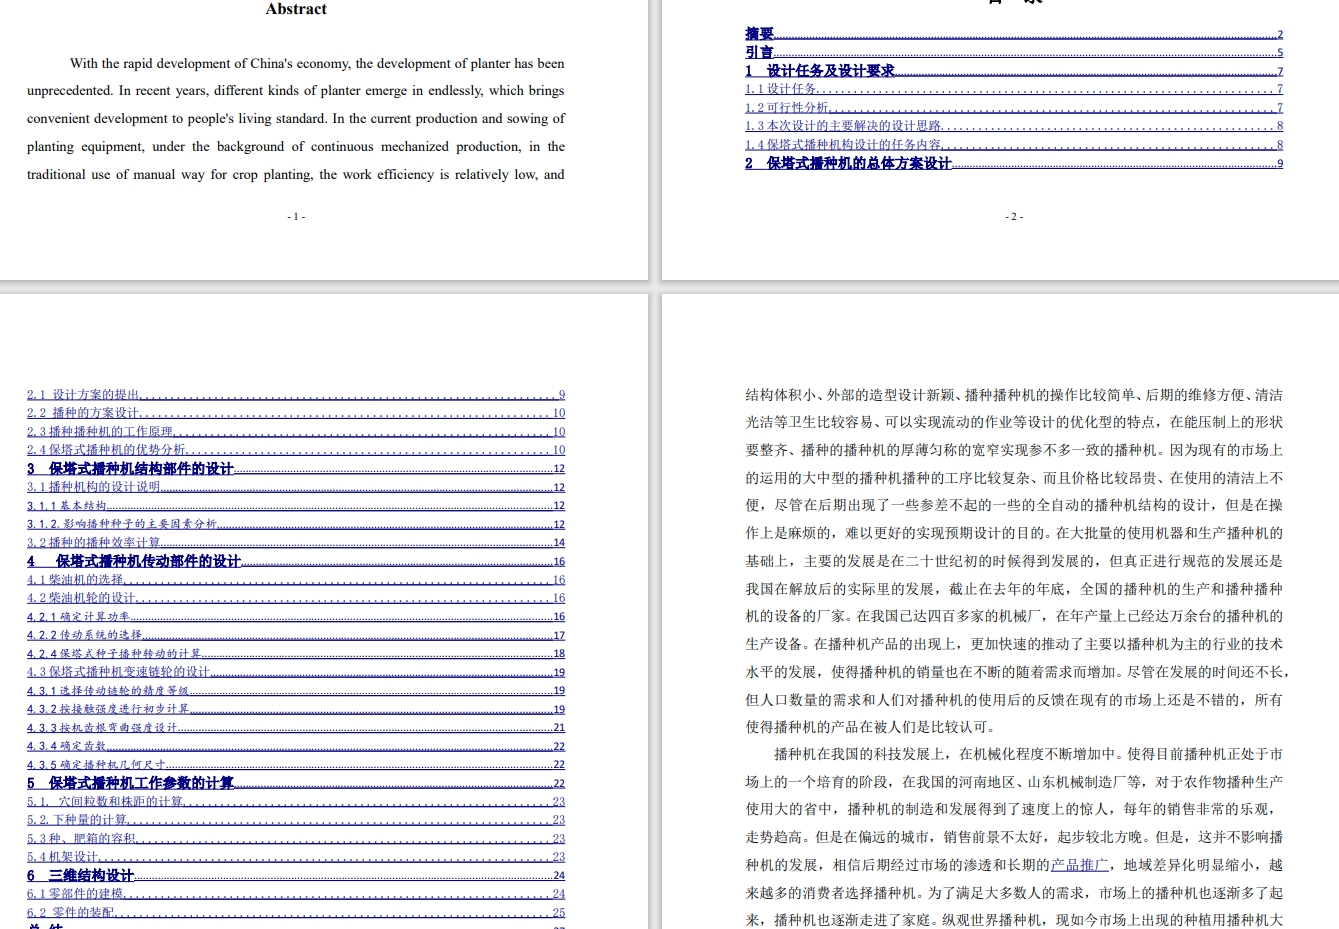Open contents link 3.1.1 基本结构
1339x929 pixels.
pos(296,506)
